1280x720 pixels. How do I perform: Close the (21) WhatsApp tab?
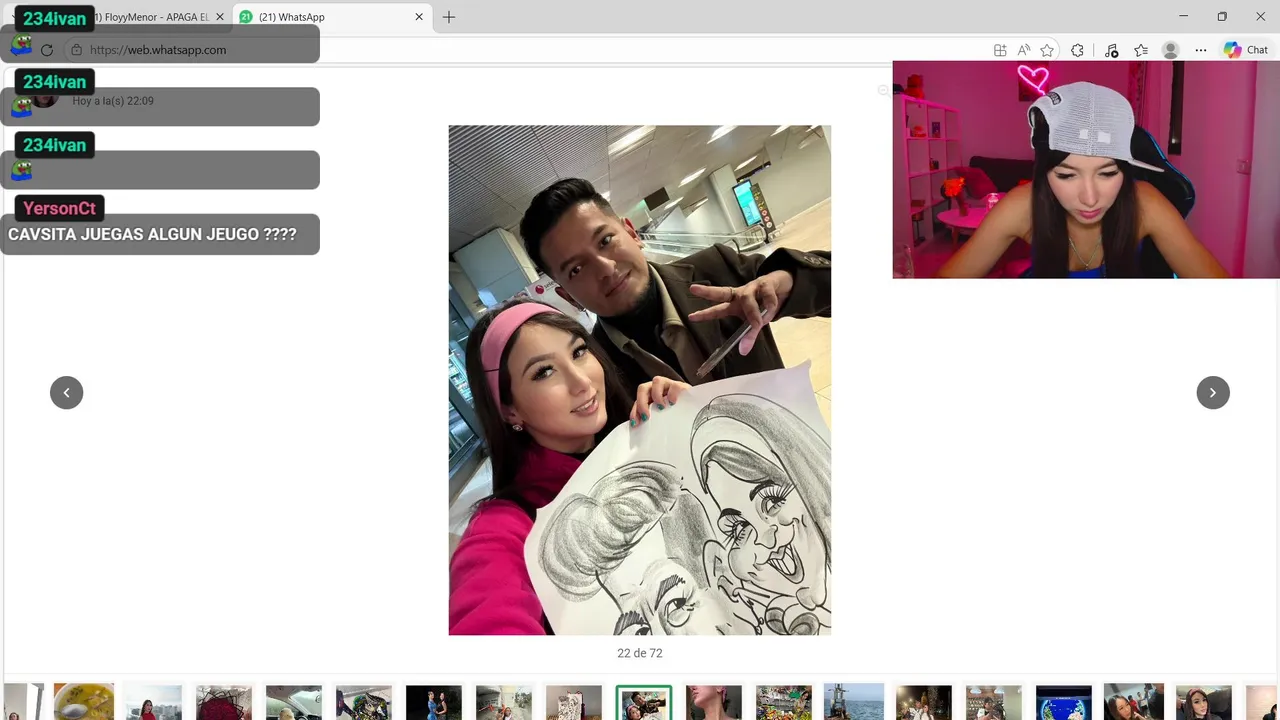pyautogui.click(x=419, y=17)
